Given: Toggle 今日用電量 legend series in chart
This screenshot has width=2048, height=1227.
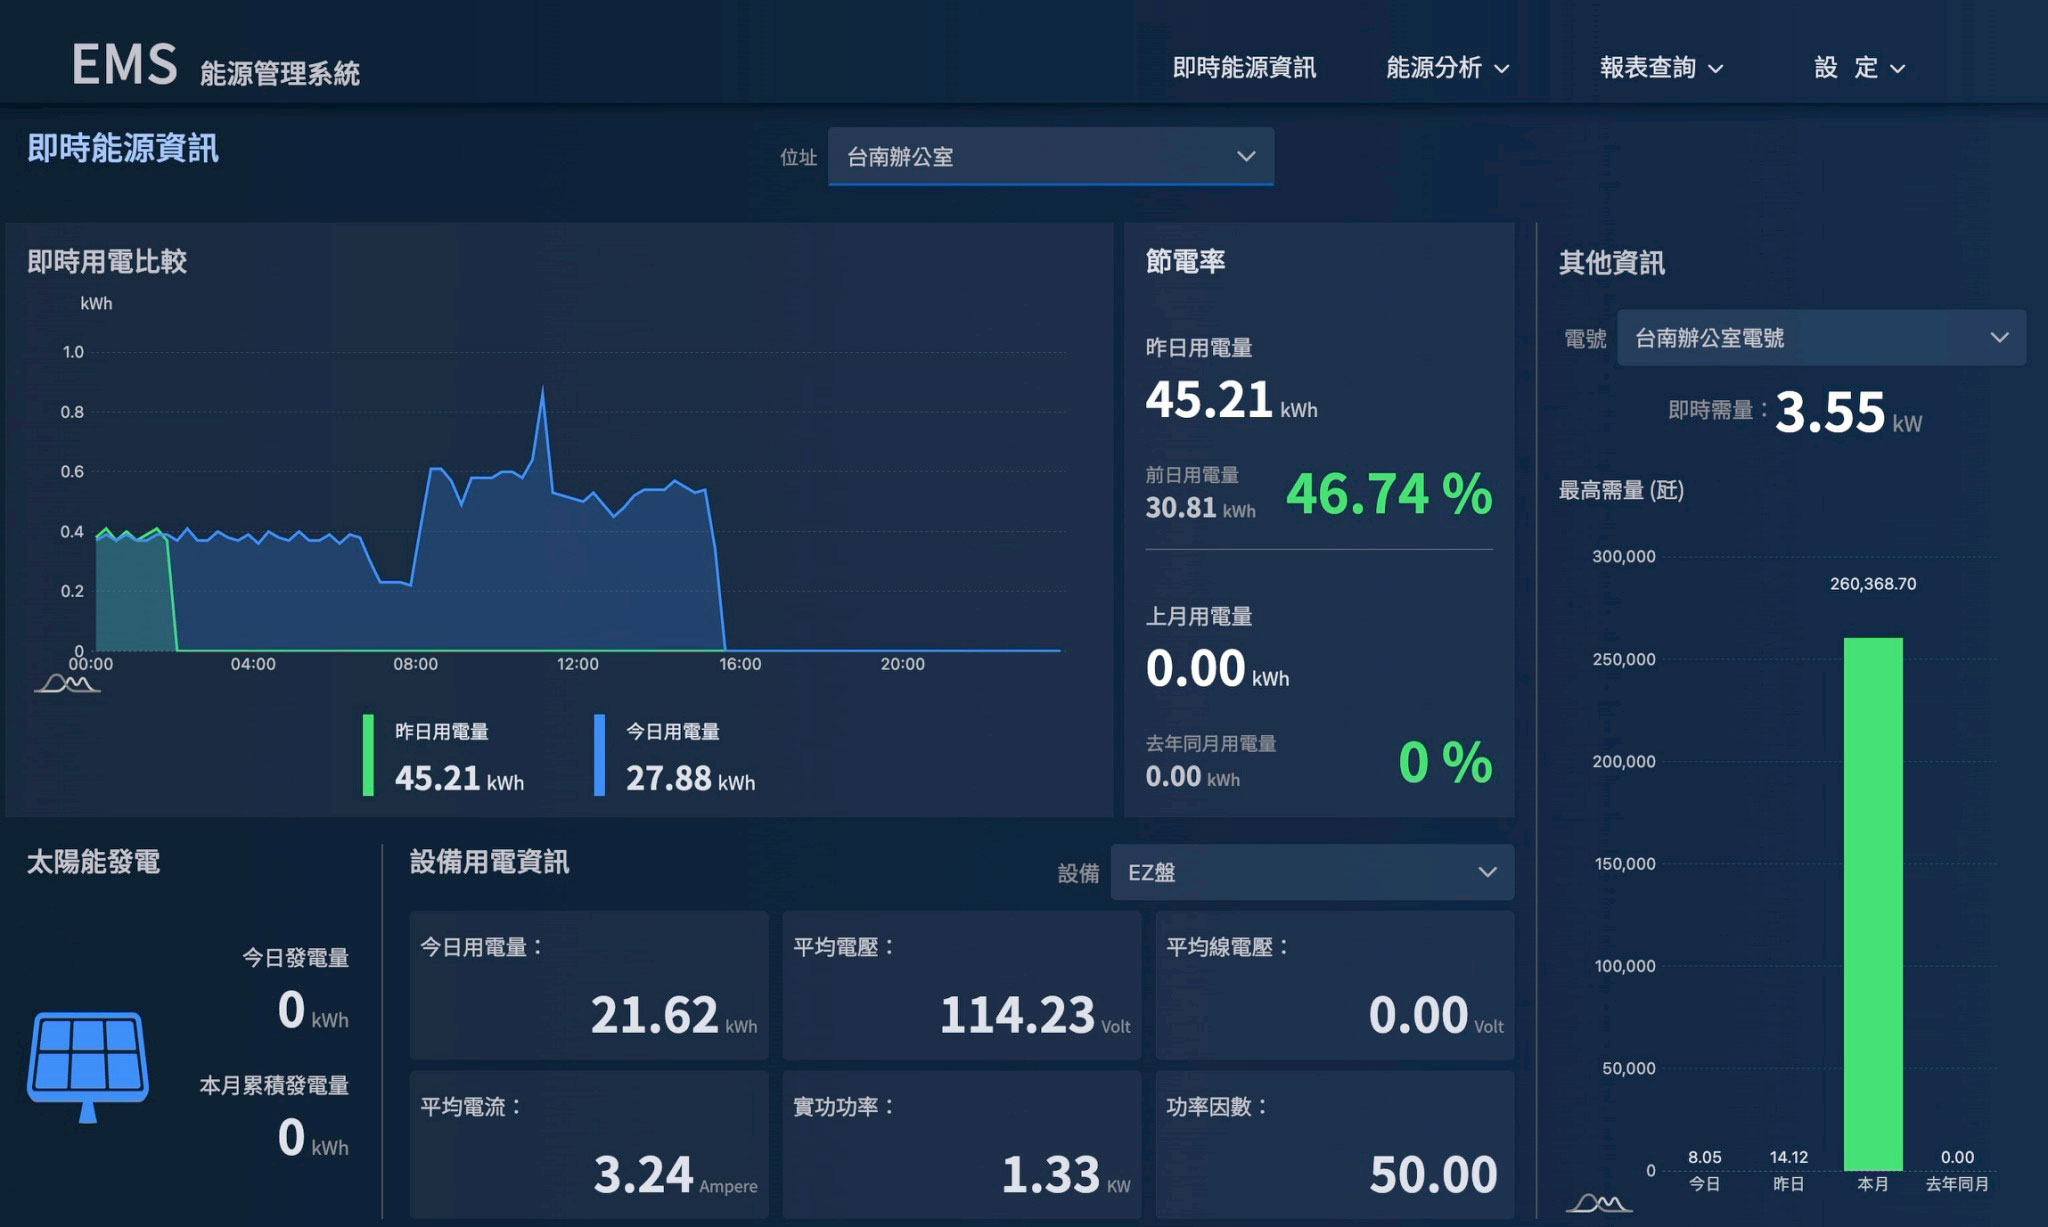Looking at the screenshot, I should pyautogui.click(x=673, y=732).
